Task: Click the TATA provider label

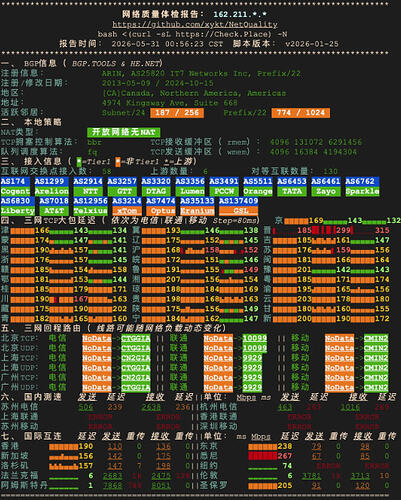Action: pos(292,191)
